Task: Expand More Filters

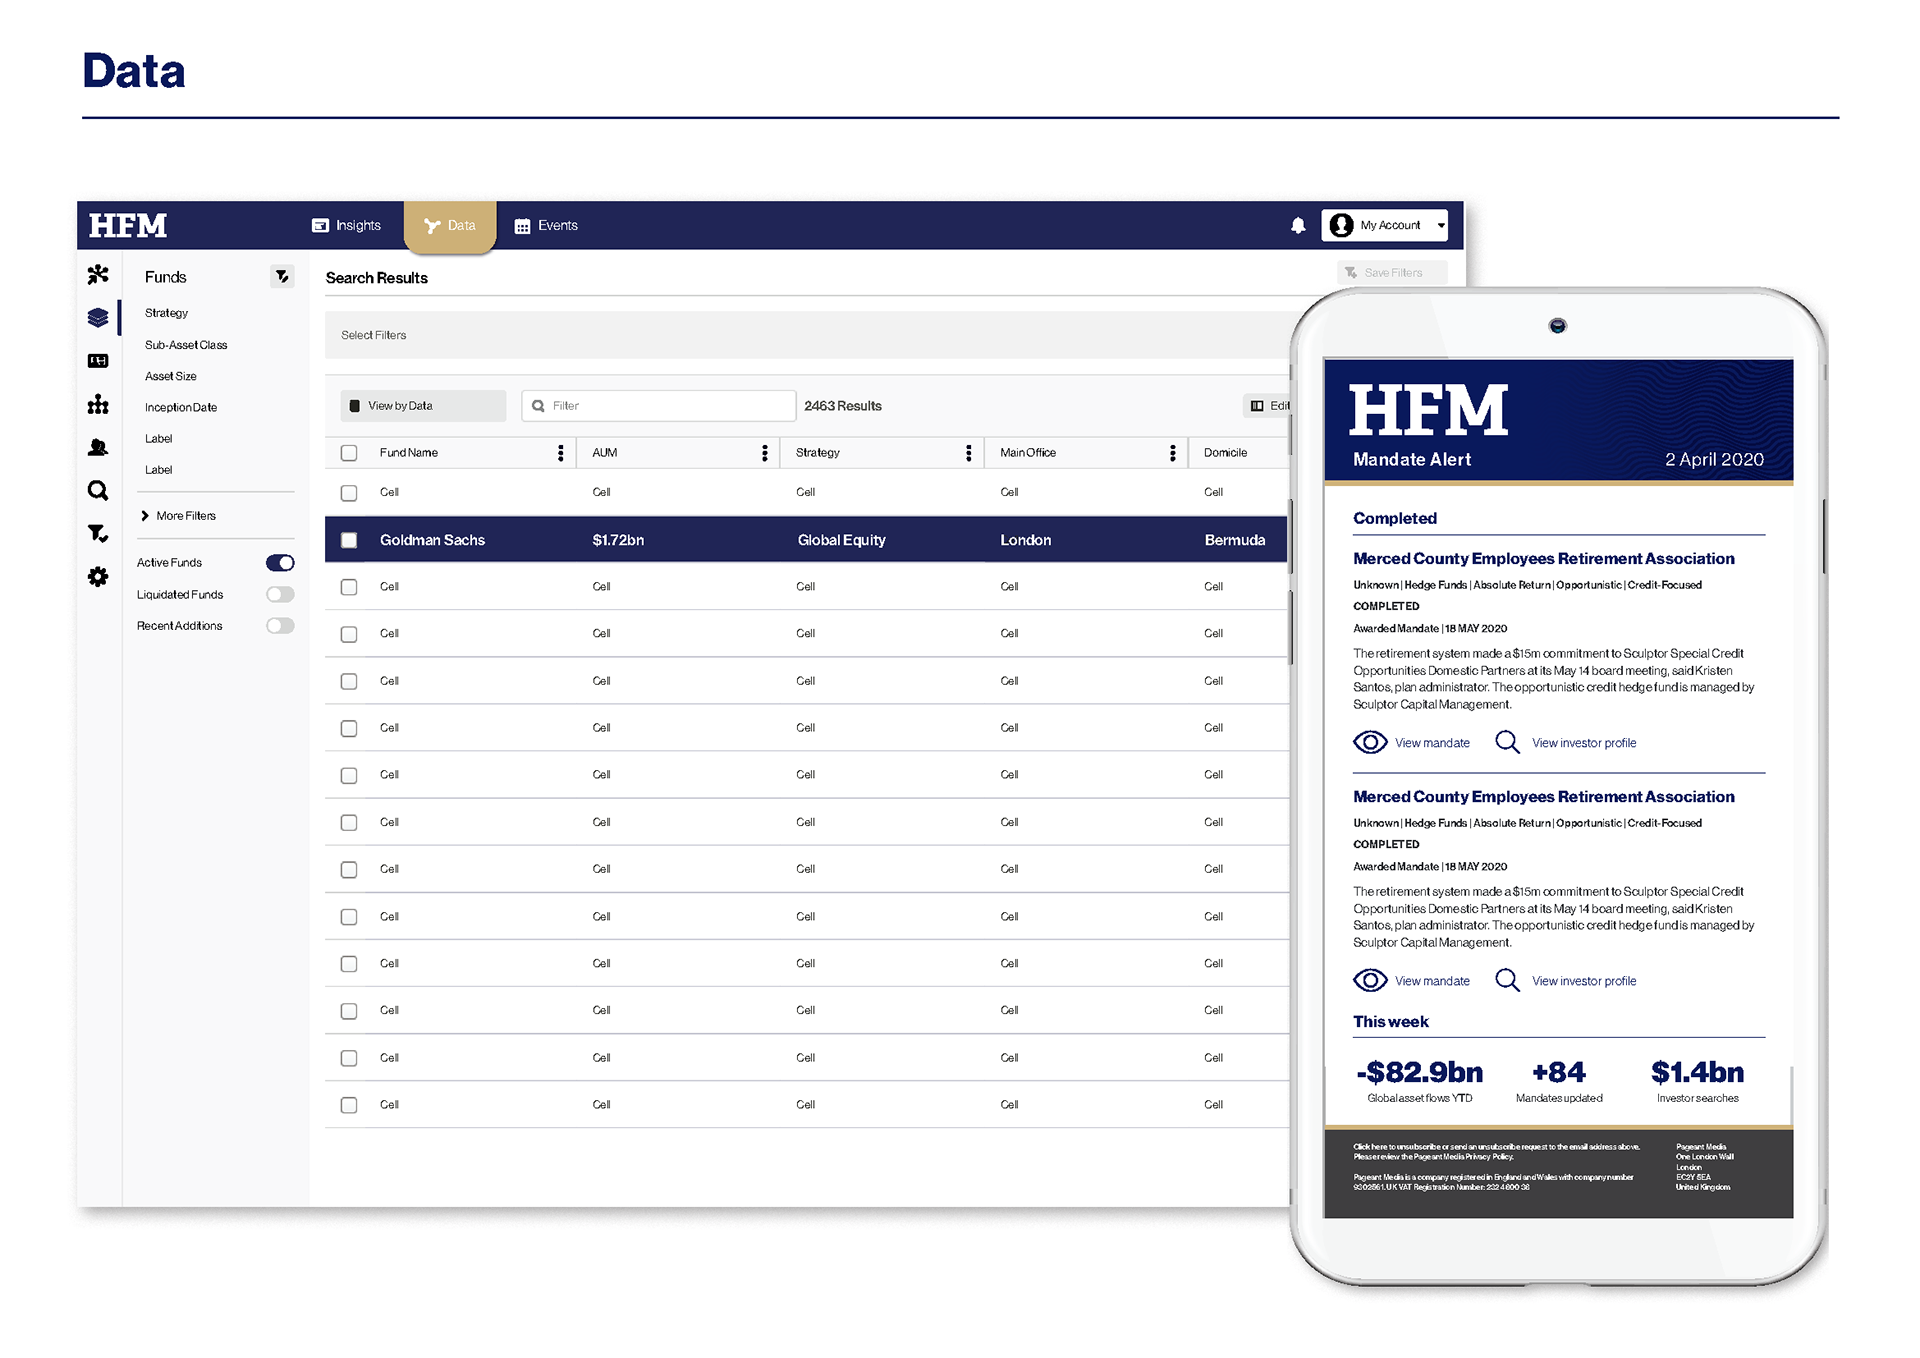Action: tap(179, 516)
